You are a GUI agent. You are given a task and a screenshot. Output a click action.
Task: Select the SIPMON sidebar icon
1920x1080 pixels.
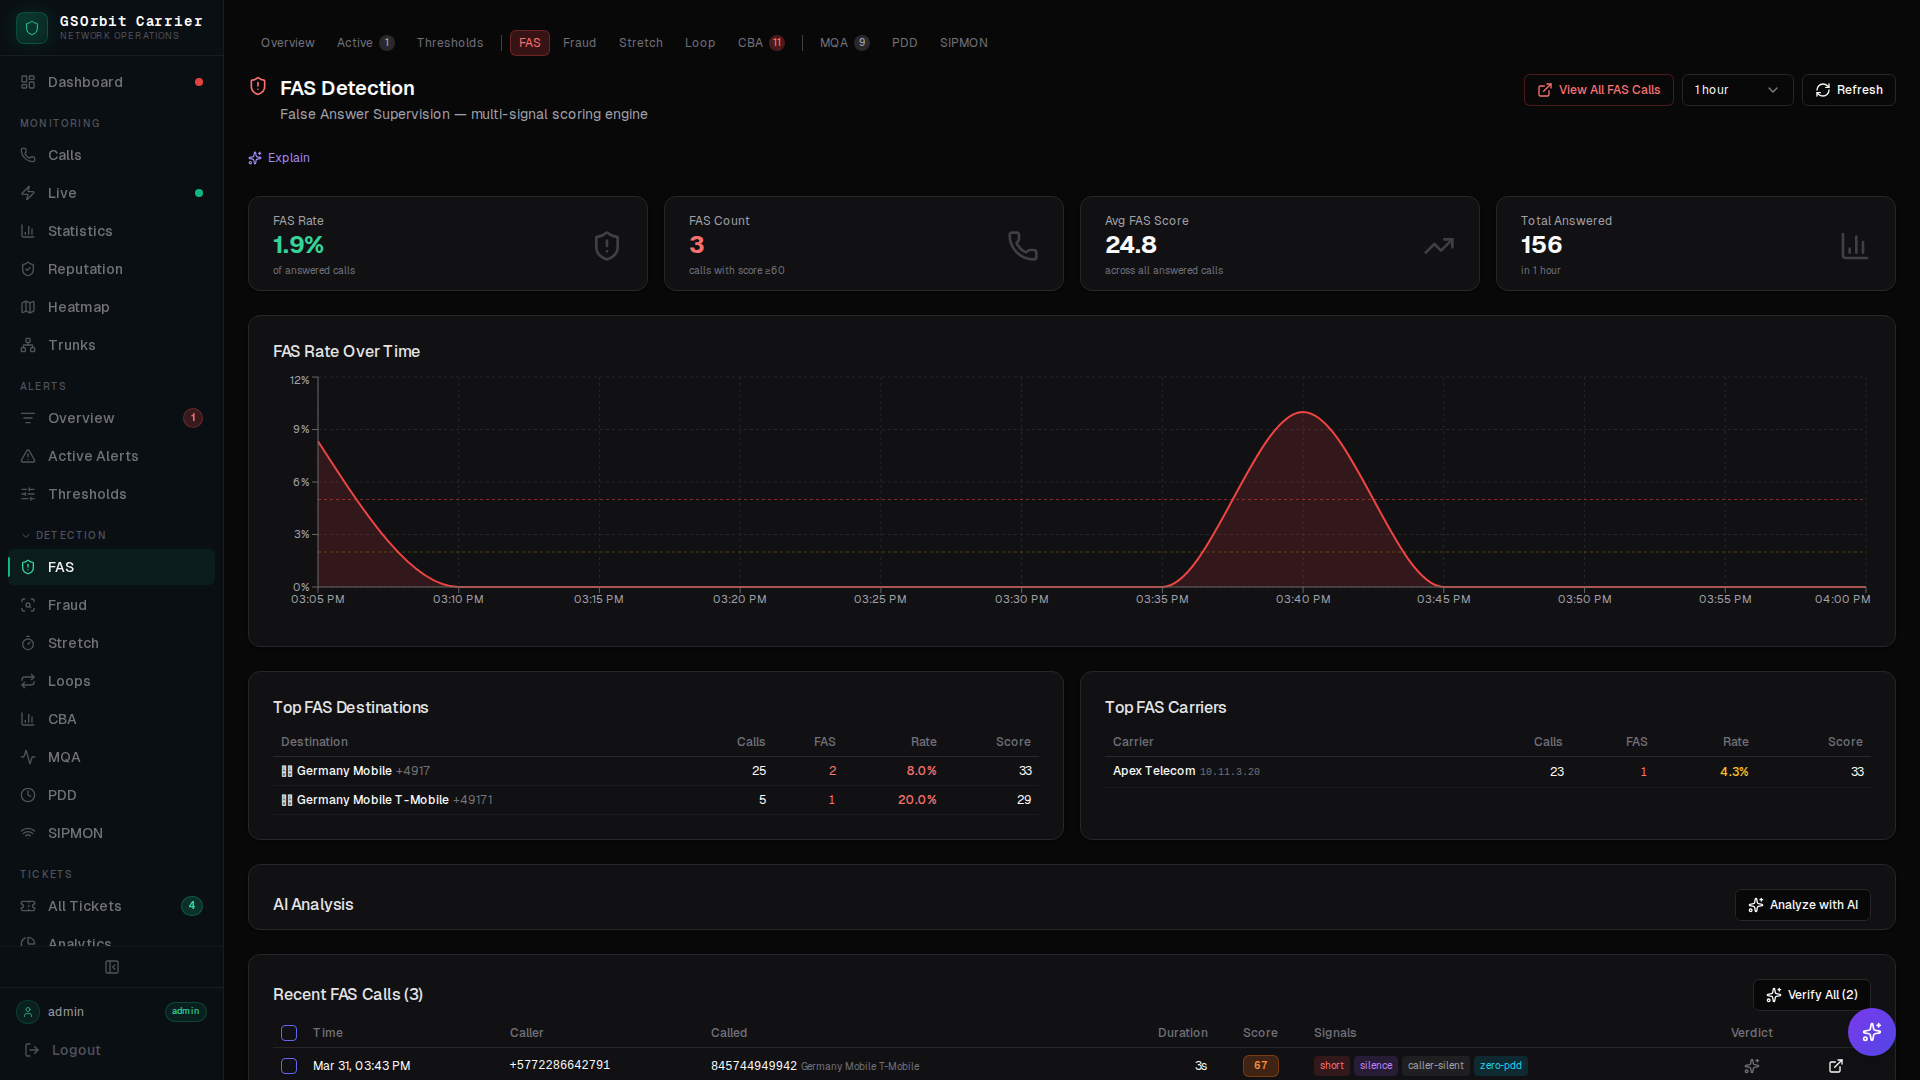(28, 833)
